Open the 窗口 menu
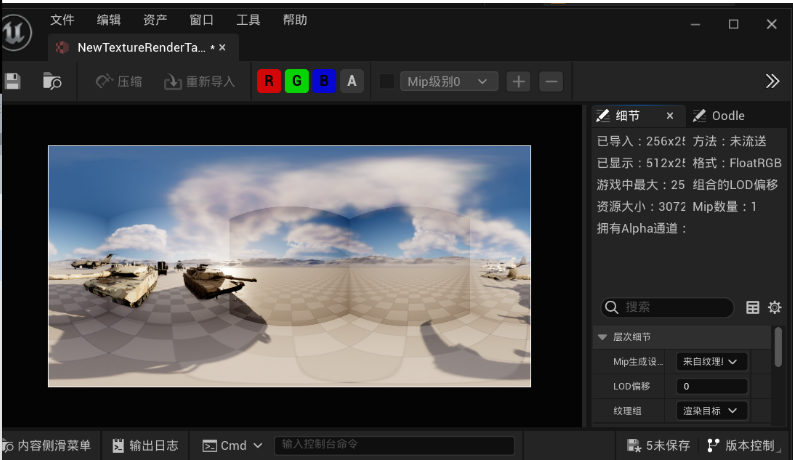The width and height of the screenshot is (793, 460). coord(201,20)
